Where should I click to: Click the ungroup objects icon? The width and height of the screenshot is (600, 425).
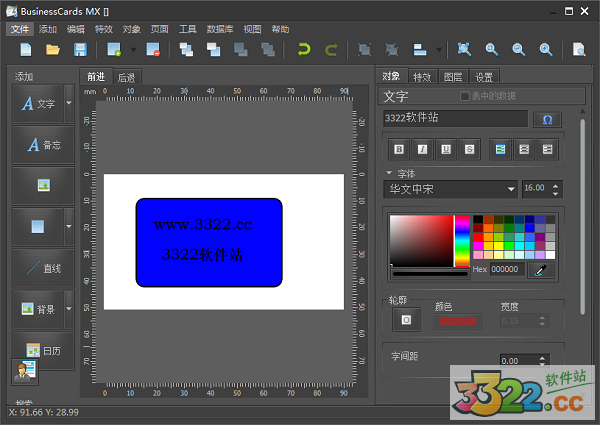coord(391,50)
